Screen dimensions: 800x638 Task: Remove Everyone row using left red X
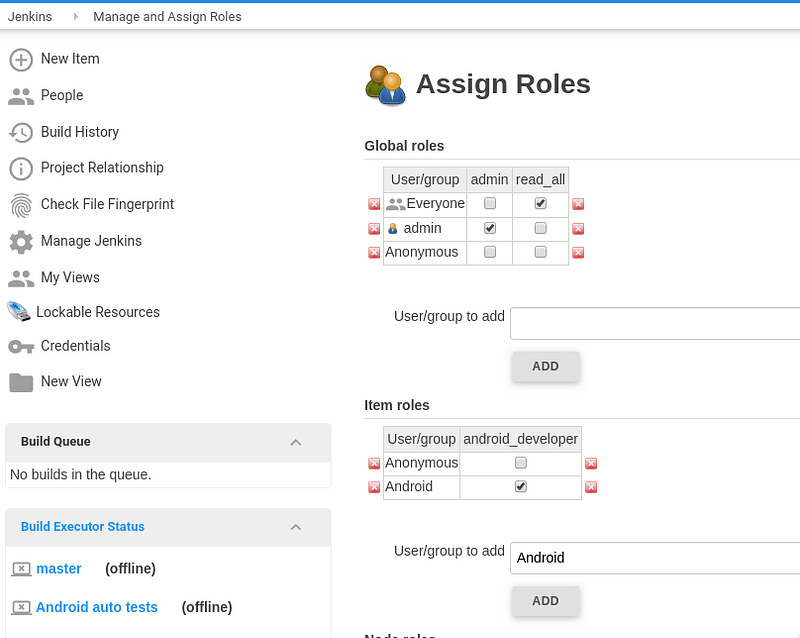click(x=374, y=204)
